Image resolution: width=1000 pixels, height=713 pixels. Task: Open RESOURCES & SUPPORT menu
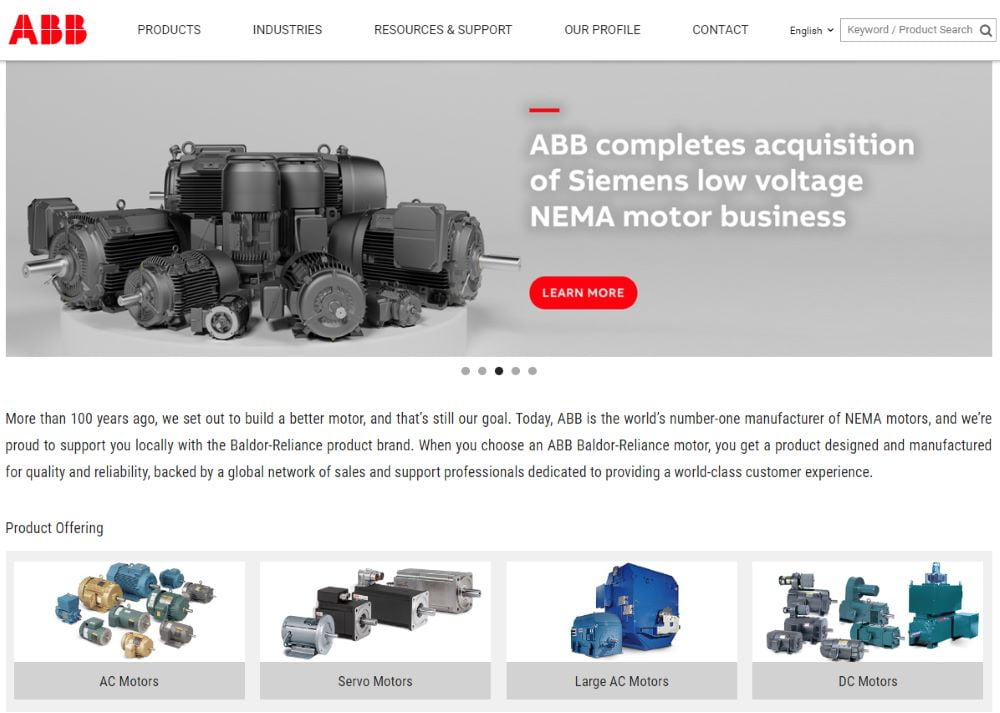tap(443, 29)
